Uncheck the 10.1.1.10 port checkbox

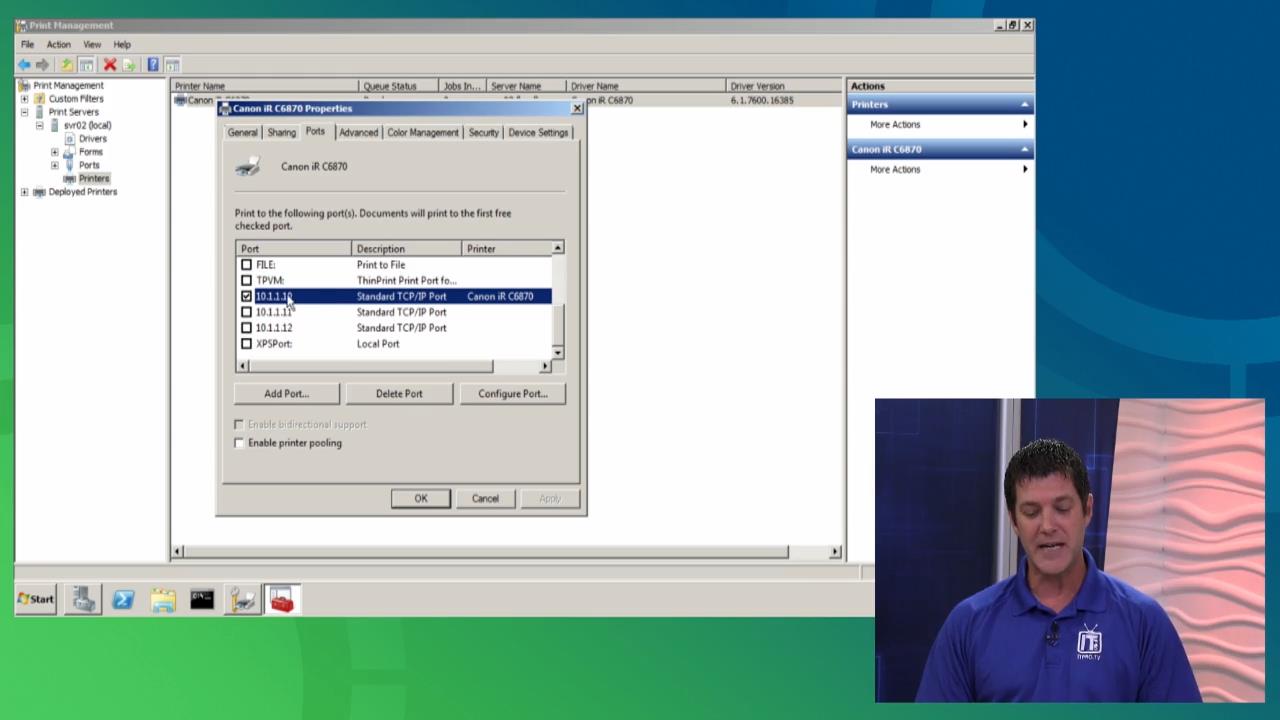(x=246, y=297)
